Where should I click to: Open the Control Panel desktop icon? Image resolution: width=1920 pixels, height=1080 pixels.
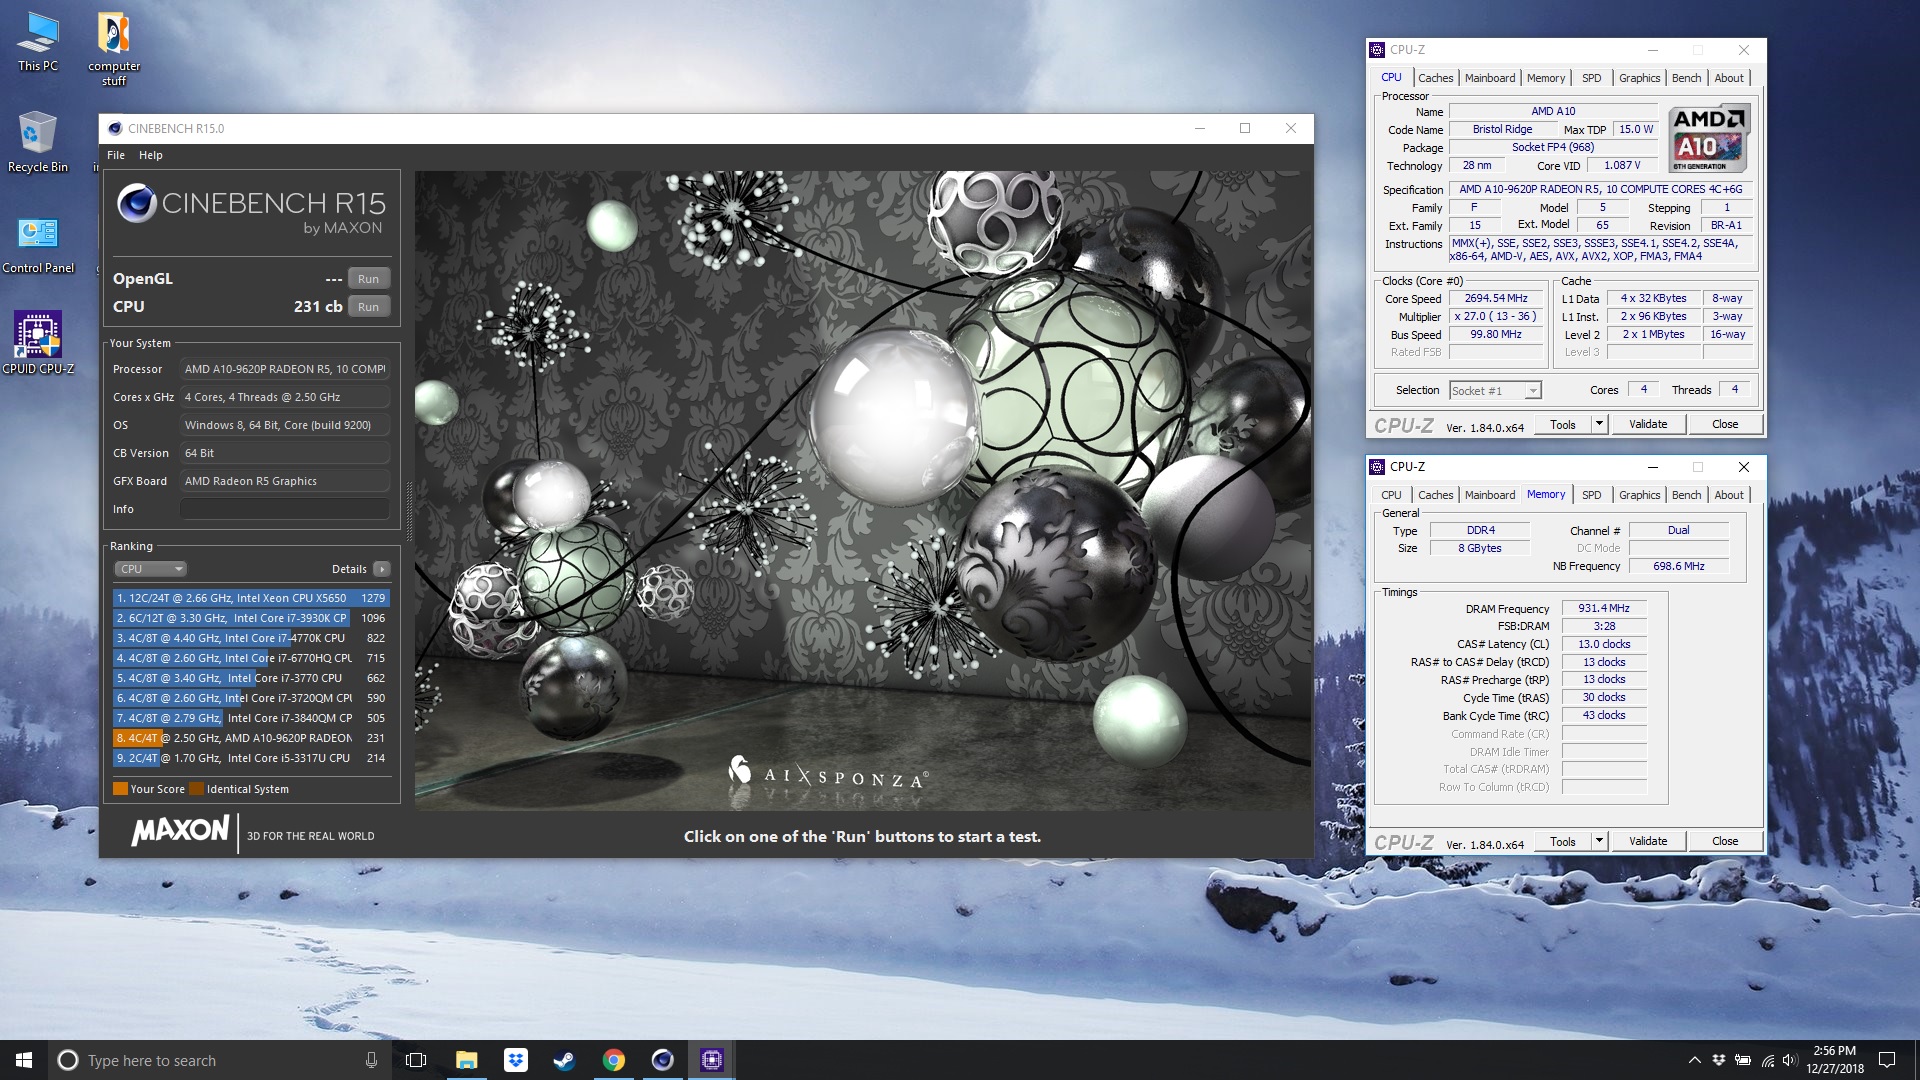point(38,245)
